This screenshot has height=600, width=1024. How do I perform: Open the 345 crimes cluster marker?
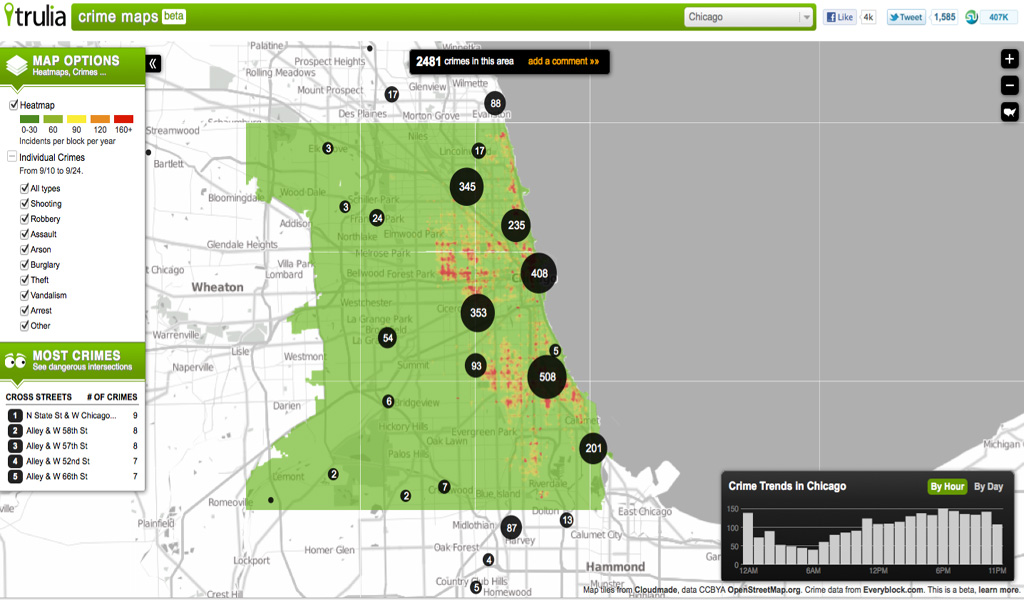point(466,187)
